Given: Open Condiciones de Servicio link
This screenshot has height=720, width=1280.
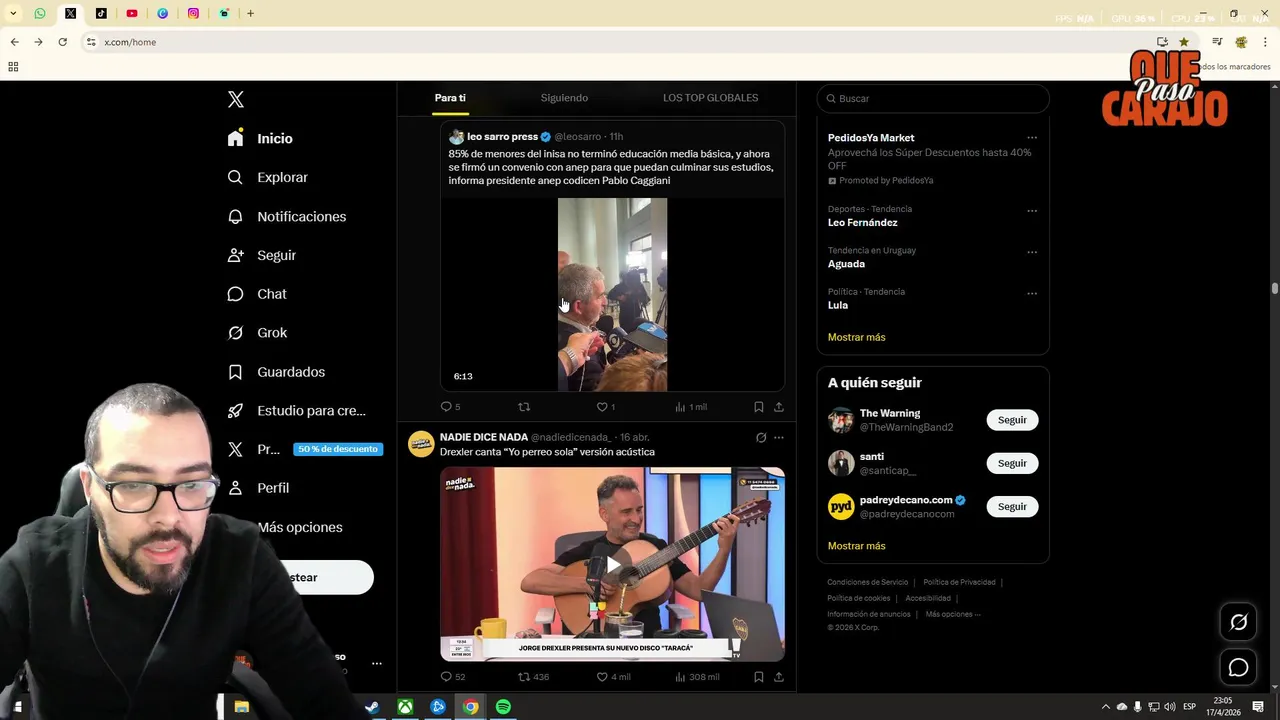Looking at the screenshot, I should tap(867, 582).
